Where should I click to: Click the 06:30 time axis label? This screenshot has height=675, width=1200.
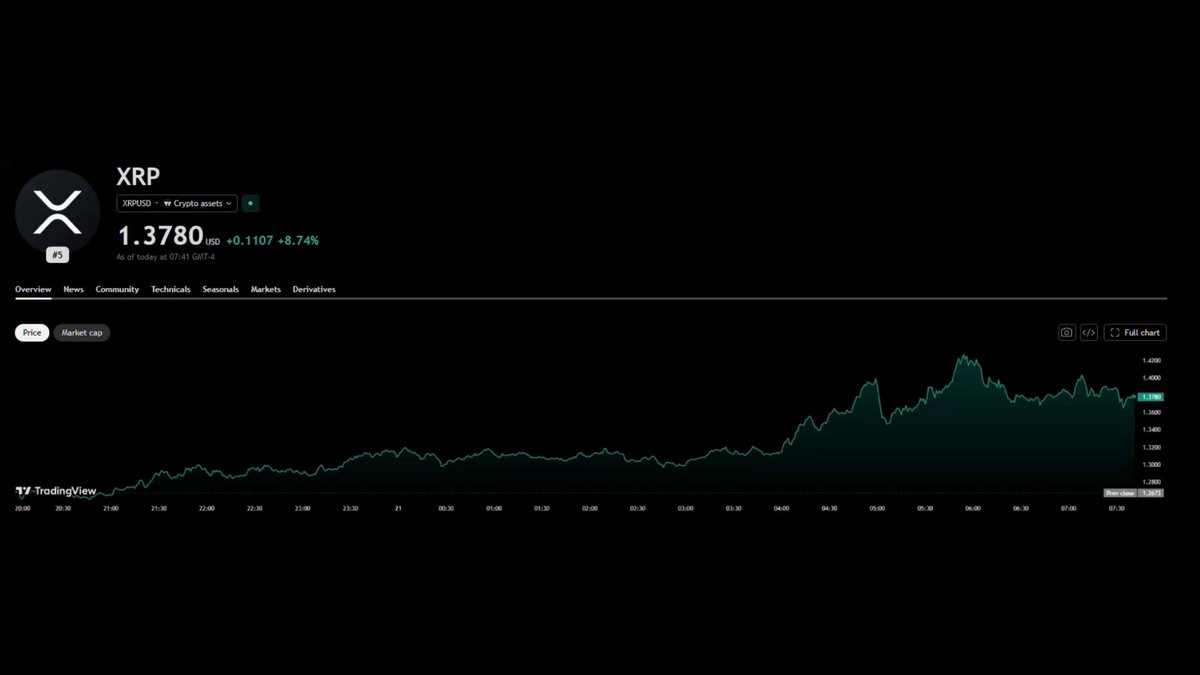pos(1020,508)
